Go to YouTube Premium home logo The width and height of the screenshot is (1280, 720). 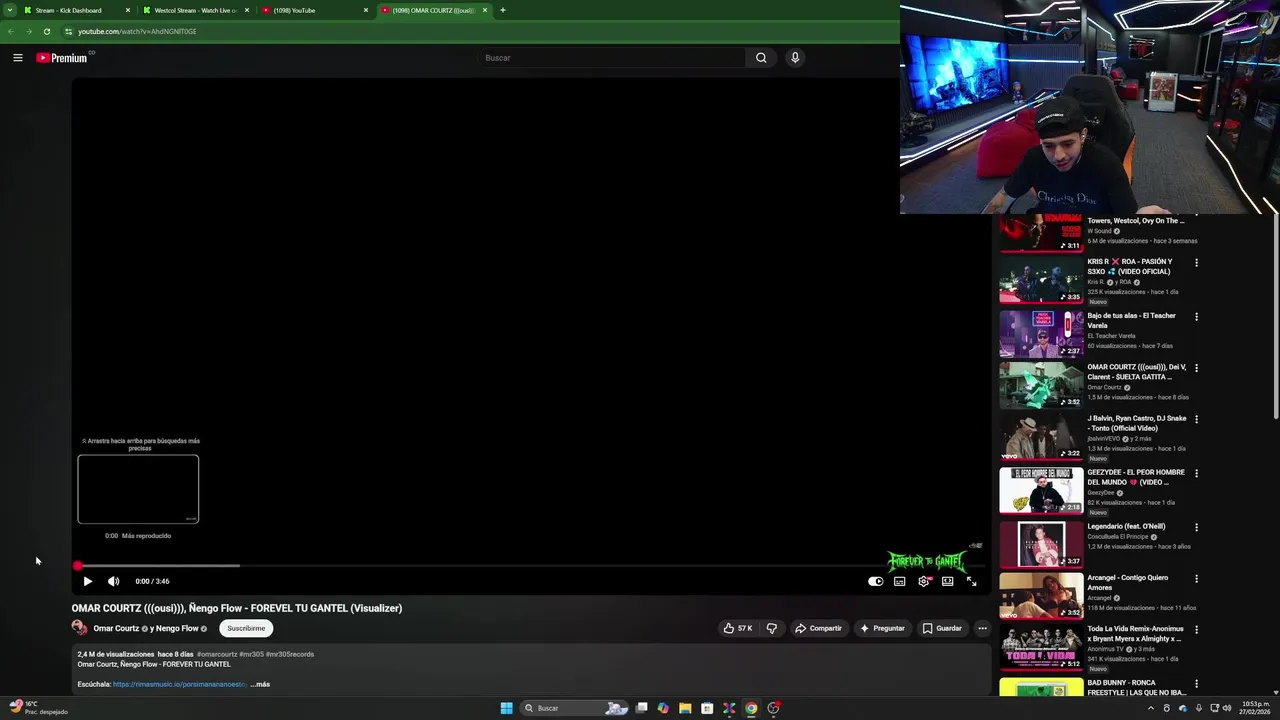[x=62, y=58]
